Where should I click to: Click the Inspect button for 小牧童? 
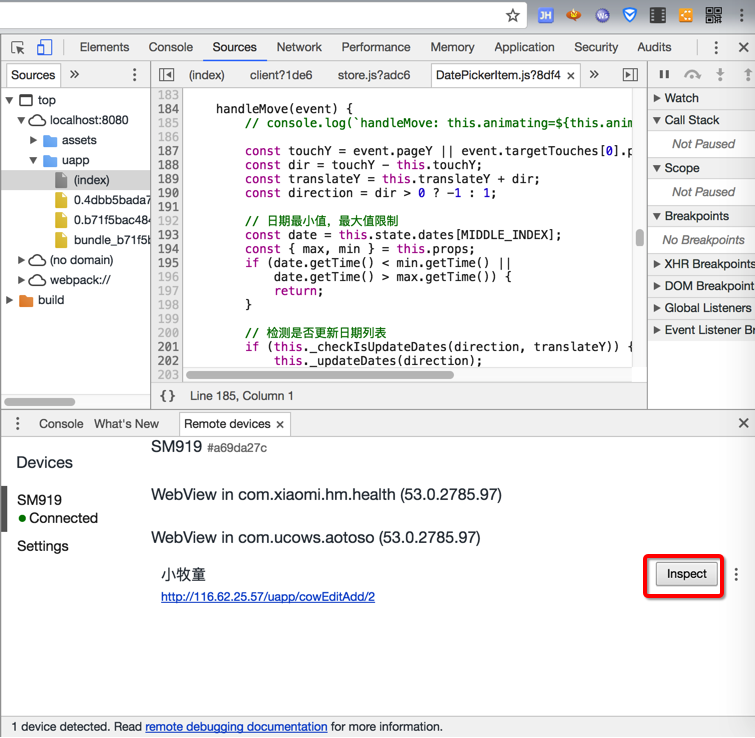687,574
